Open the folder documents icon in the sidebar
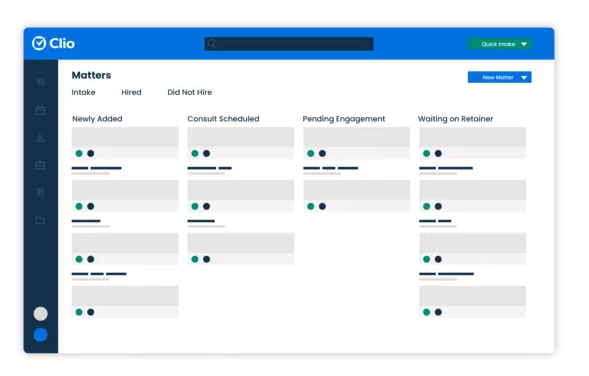 pos(40,220)
